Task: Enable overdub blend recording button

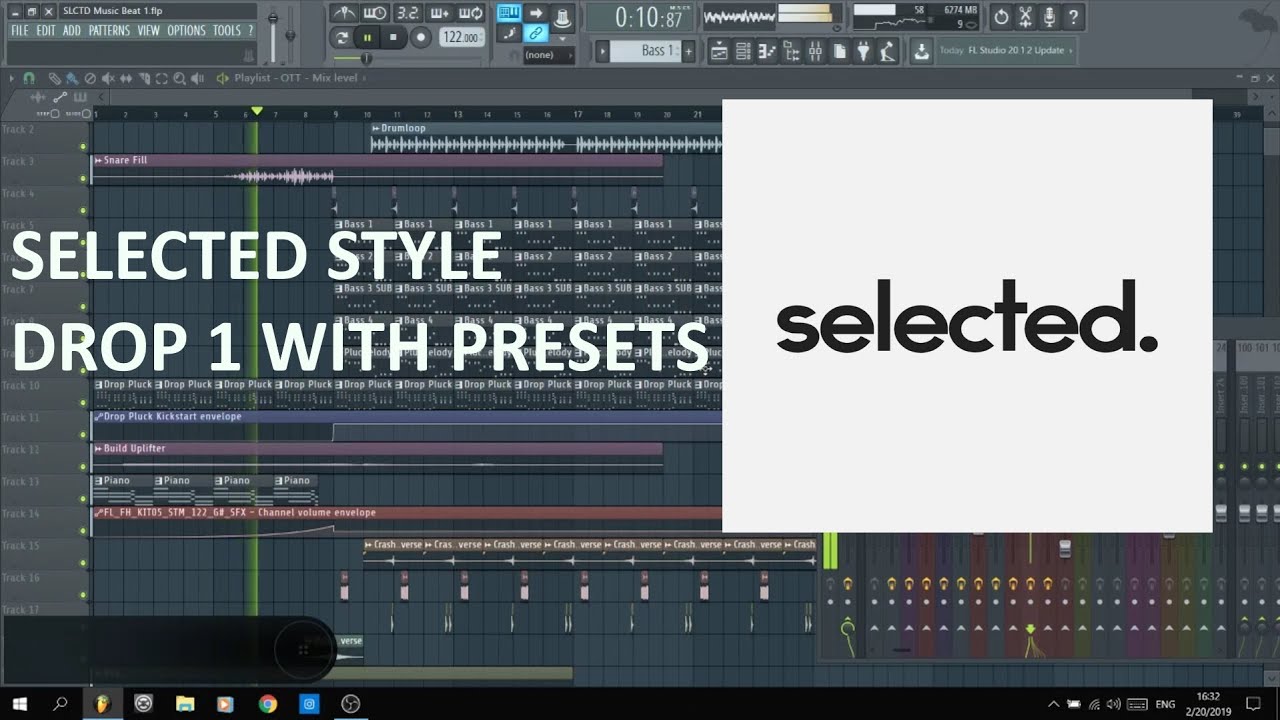Action: point(440,13)
